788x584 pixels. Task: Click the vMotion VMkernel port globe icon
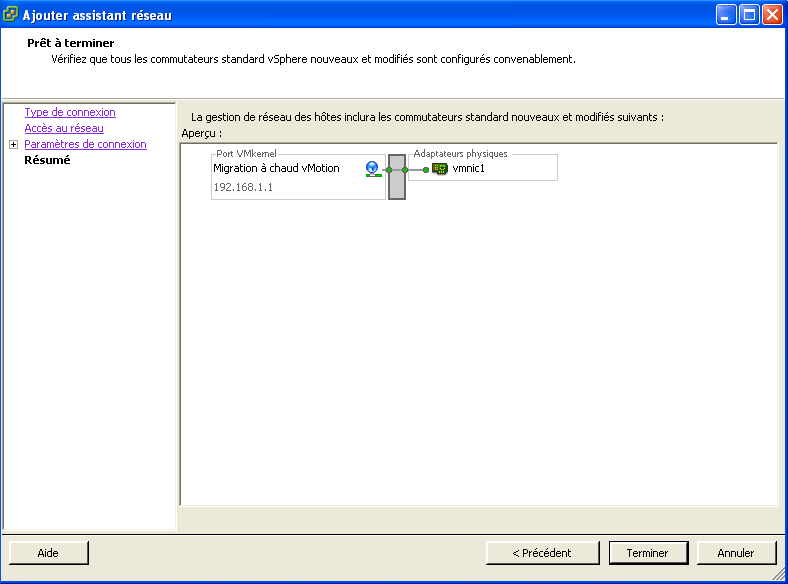373,169
